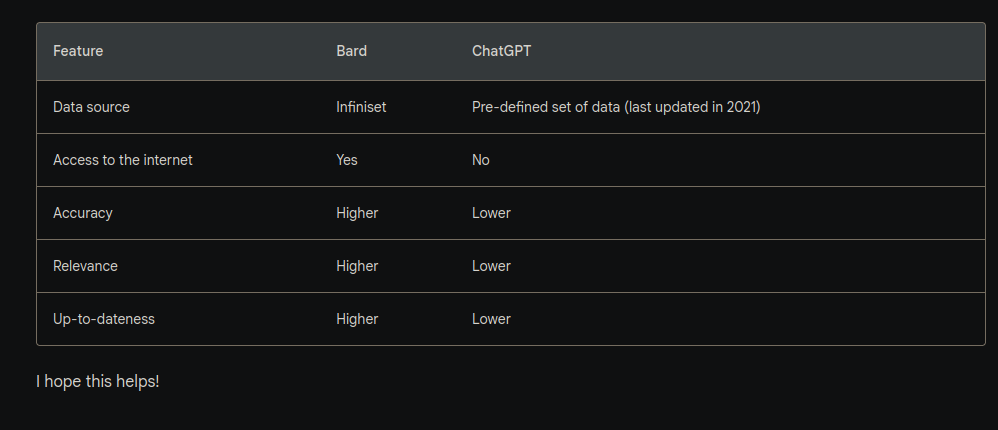Click Lower in the Up-to-dateness row

pyautogui.click(x=491, y=319)
